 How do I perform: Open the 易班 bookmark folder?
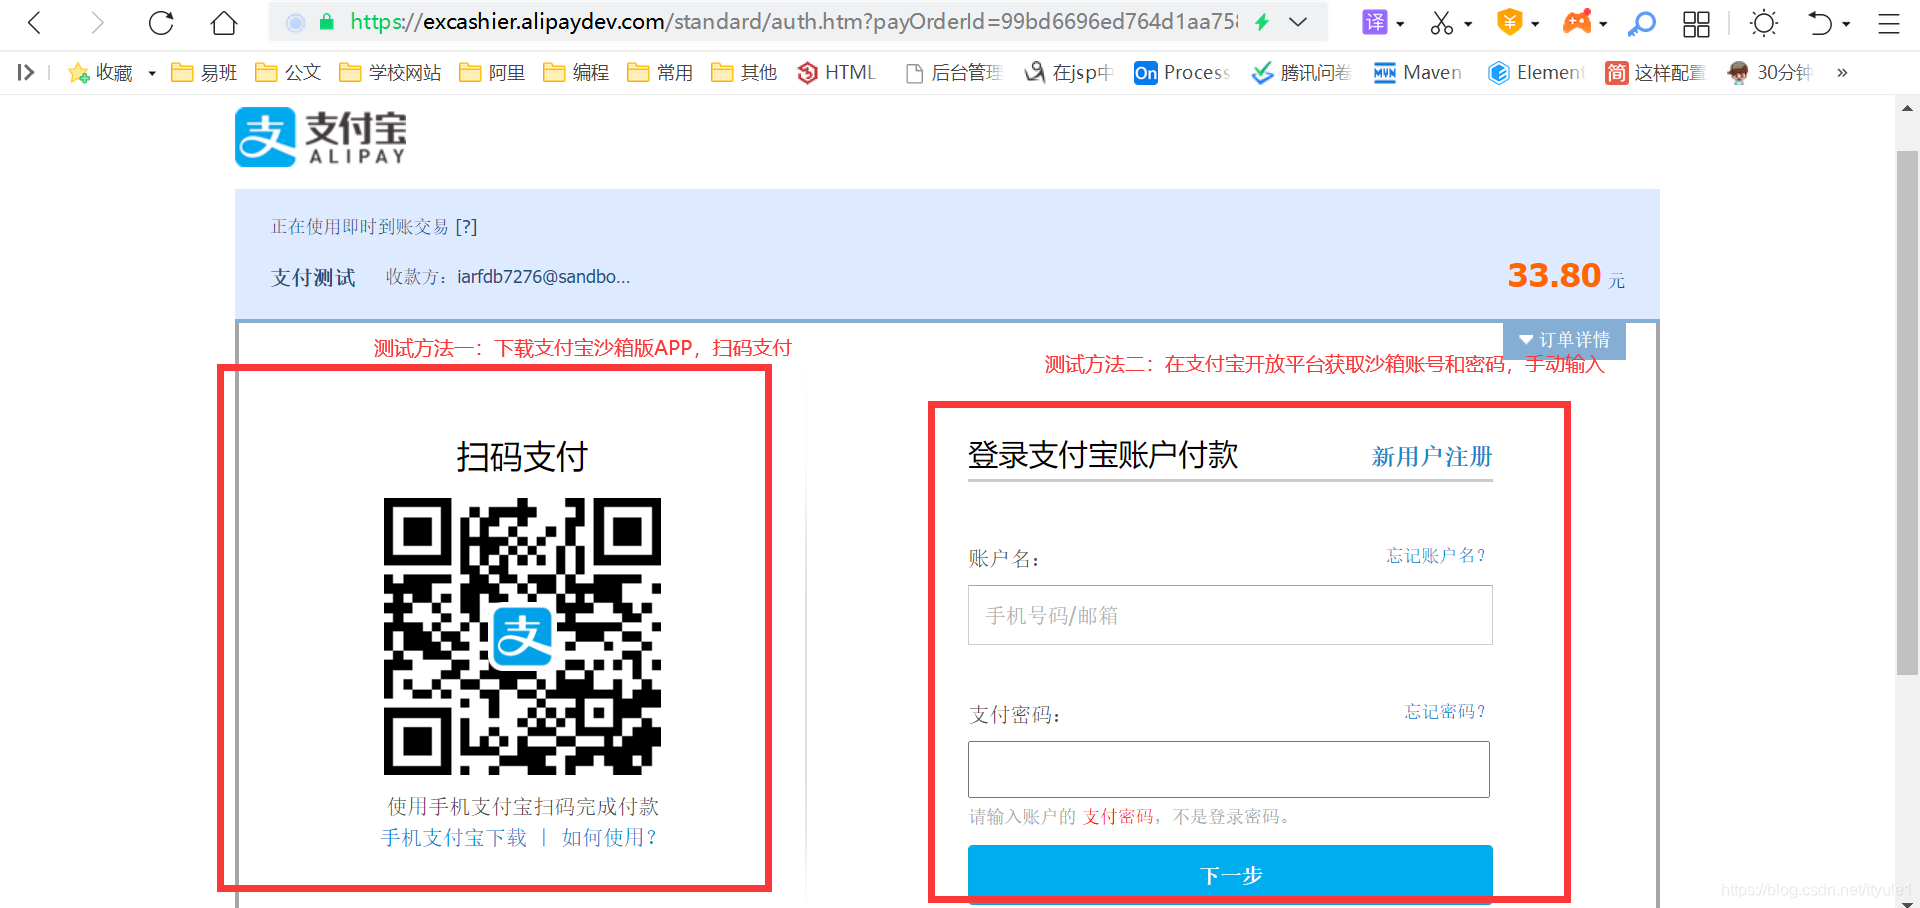[204, 72]
